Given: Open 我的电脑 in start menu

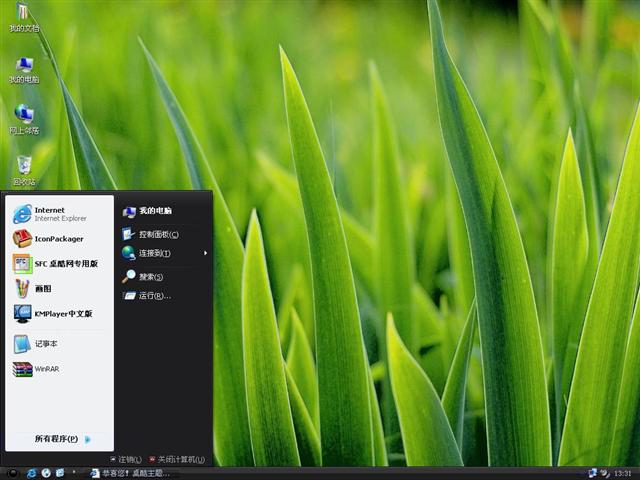Looking at the screenshot, I should (163, 211).
